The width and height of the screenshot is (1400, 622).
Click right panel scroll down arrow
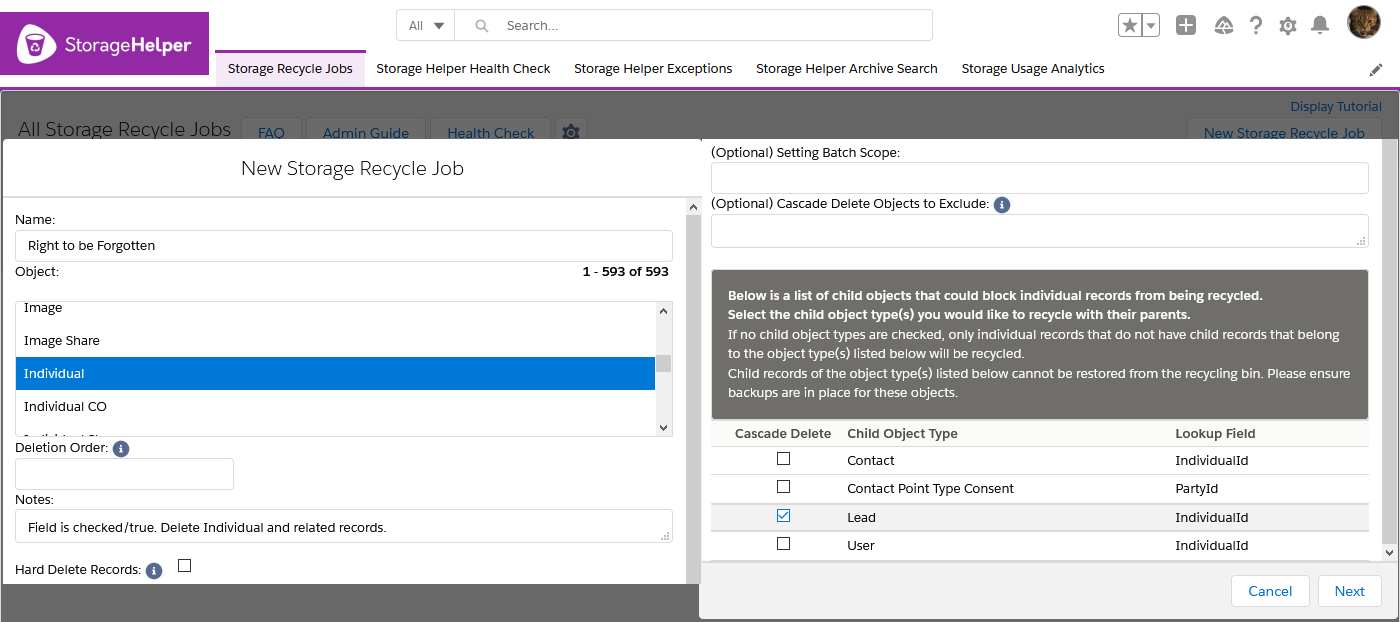pyautogui.click(x=1389, y=552)
